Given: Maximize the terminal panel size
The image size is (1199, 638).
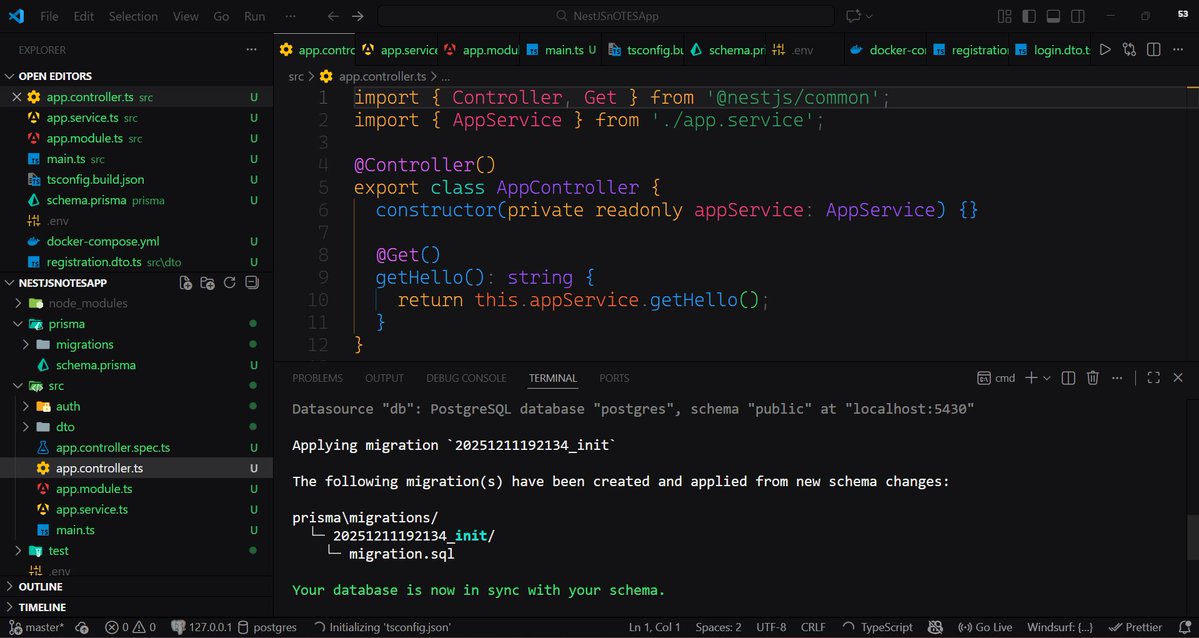Looking at the screenshot, I should tap(1154, 378).
